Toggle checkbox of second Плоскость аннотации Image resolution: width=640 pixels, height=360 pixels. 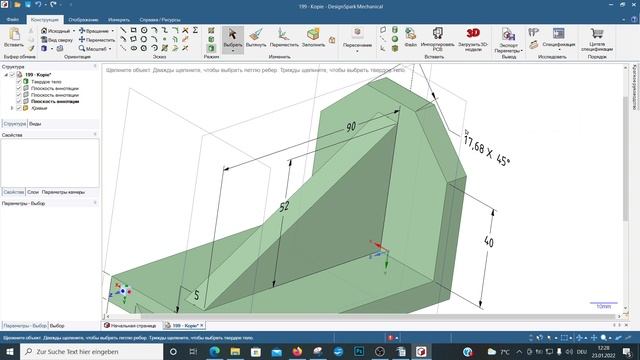click(19, 95)
